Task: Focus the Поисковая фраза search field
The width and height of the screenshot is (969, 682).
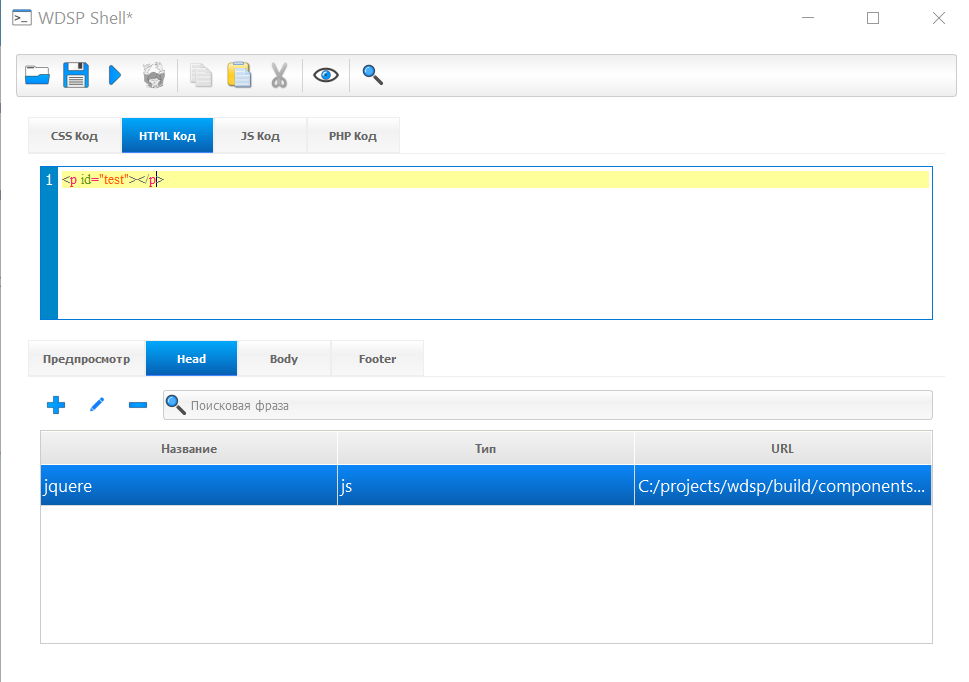Action: 548,405
